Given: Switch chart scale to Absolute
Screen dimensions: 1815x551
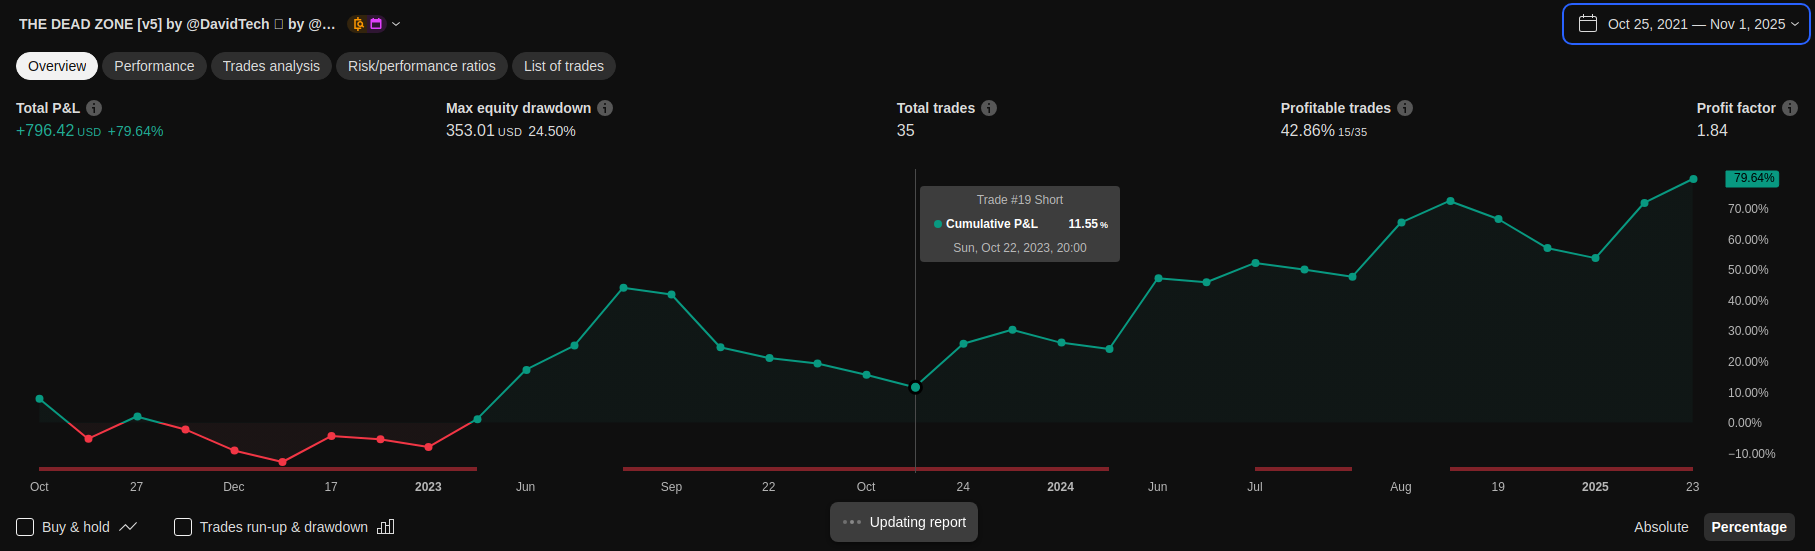Looking at the screenshot, I should 1661,527.
